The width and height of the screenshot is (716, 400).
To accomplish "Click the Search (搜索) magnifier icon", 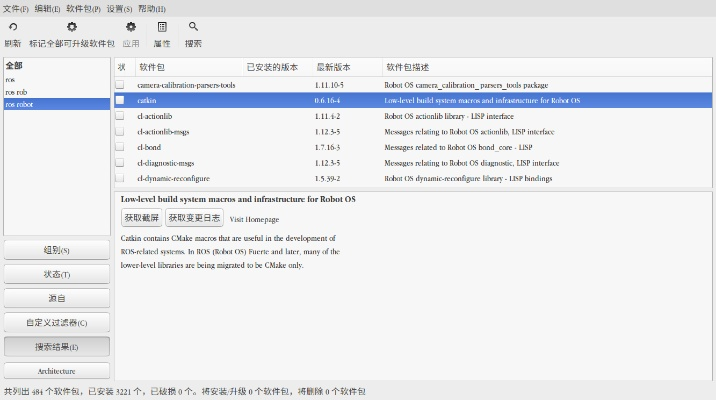I will pos(193,27).
